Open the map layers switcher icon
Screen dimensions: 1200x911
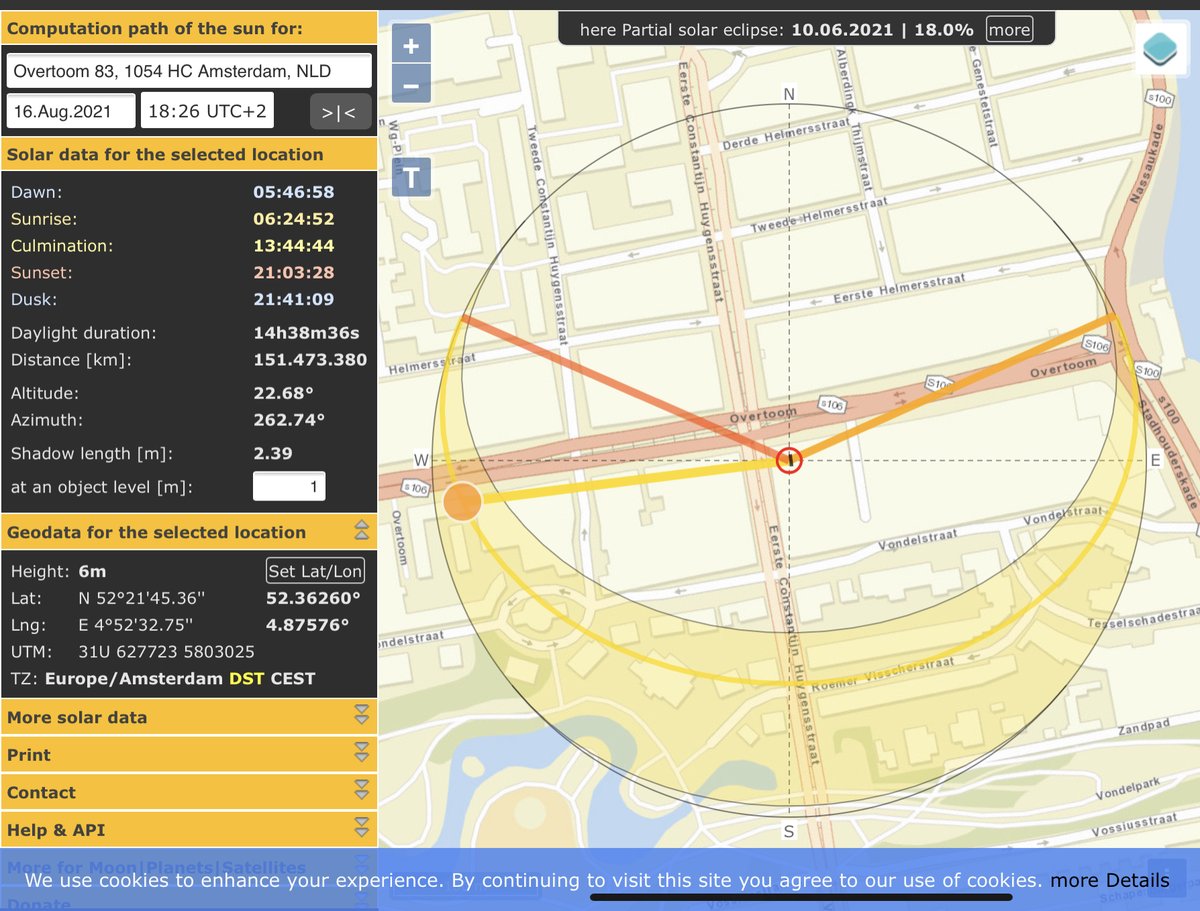coord(1161,48)
